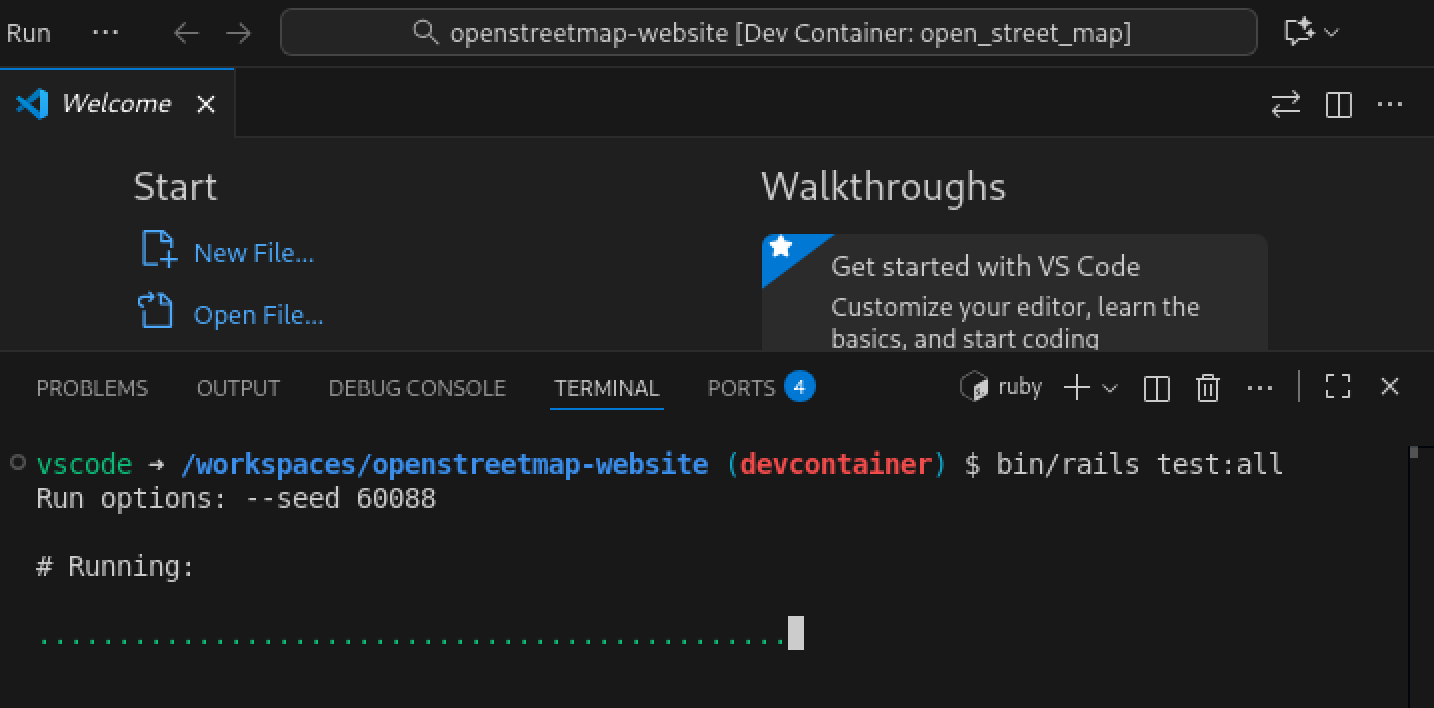Close the bottom terminal panel
This screenshot has width=1434, height=708.
(x=1389, y=387)
